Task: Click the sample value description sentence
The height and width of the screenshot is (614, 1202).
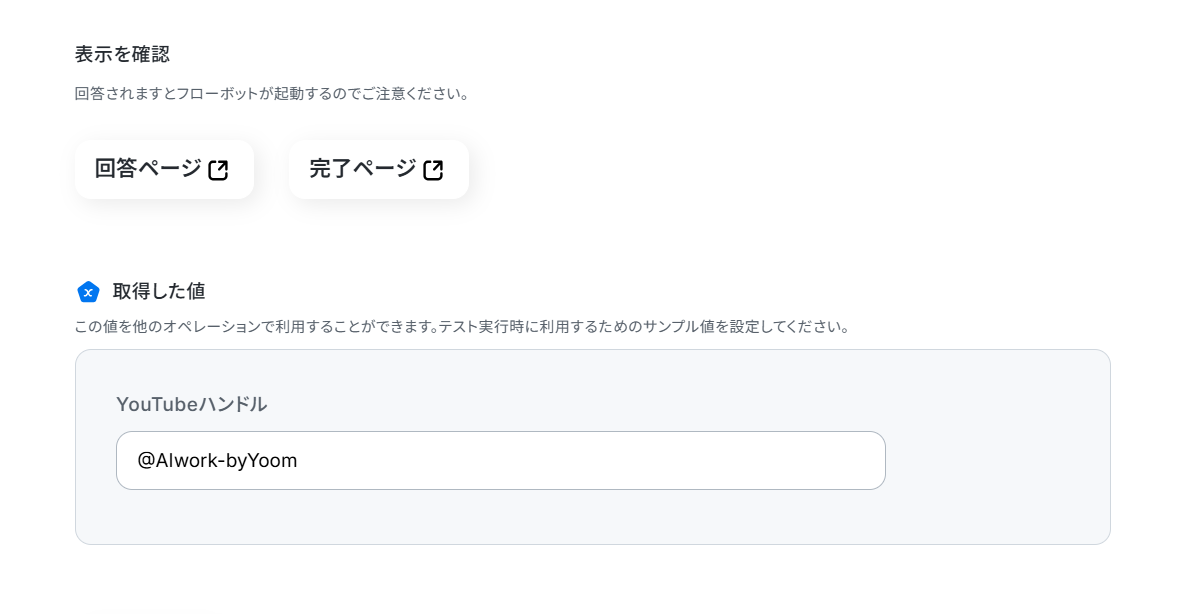Action: point(462,327)
